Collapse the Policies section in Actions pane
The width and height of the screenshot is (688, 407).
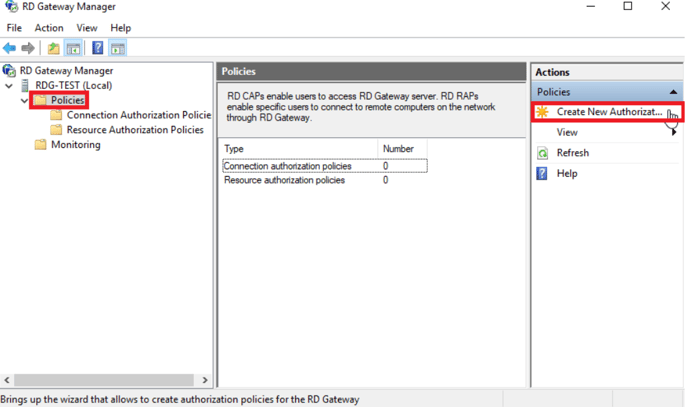[x=673, y=92]
